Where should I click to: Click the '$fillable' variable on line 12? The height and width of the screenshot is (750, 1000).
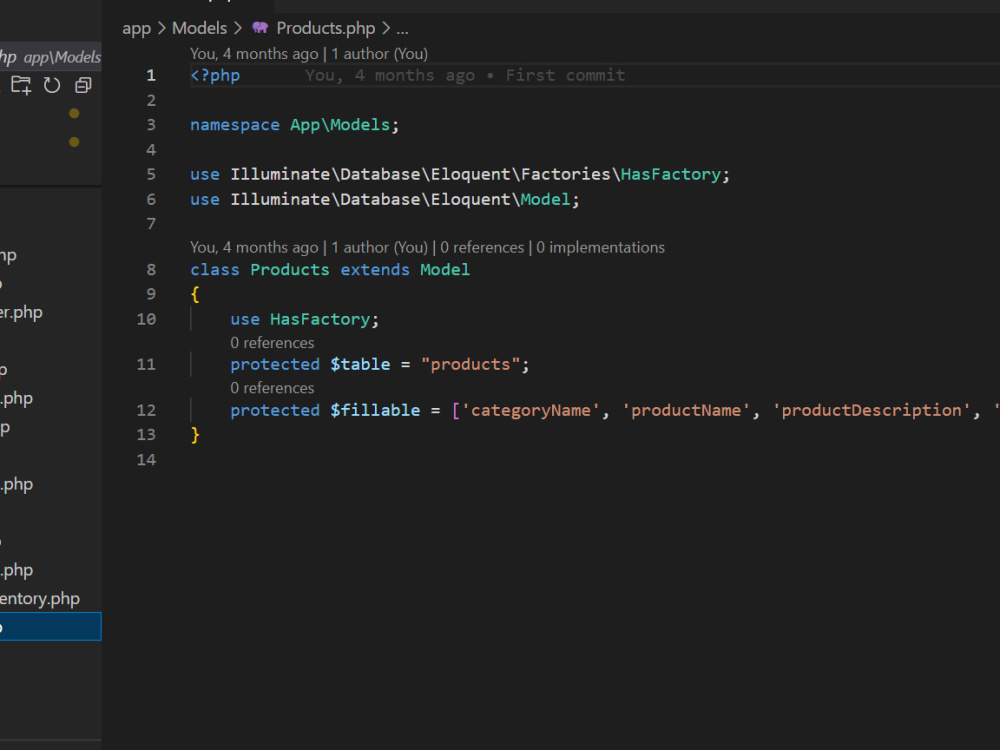(x=375, y=410)
